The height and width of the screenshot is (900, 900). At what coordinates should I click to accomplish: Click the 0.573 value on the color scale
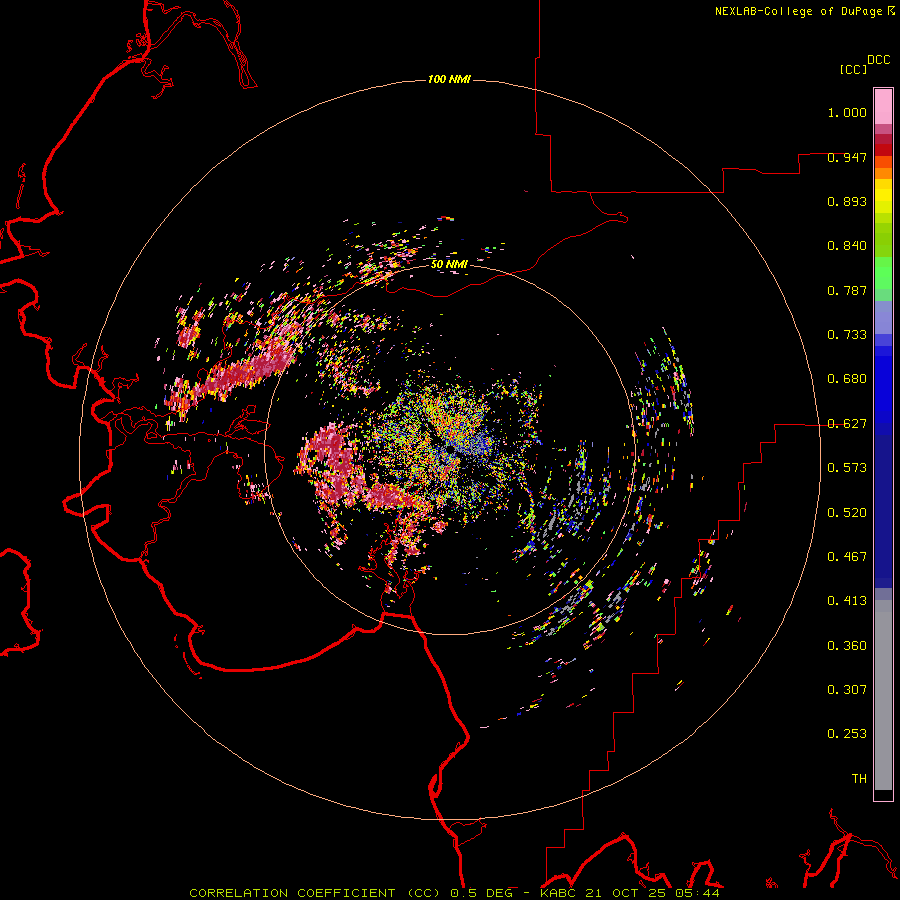[x=847, y=468]
